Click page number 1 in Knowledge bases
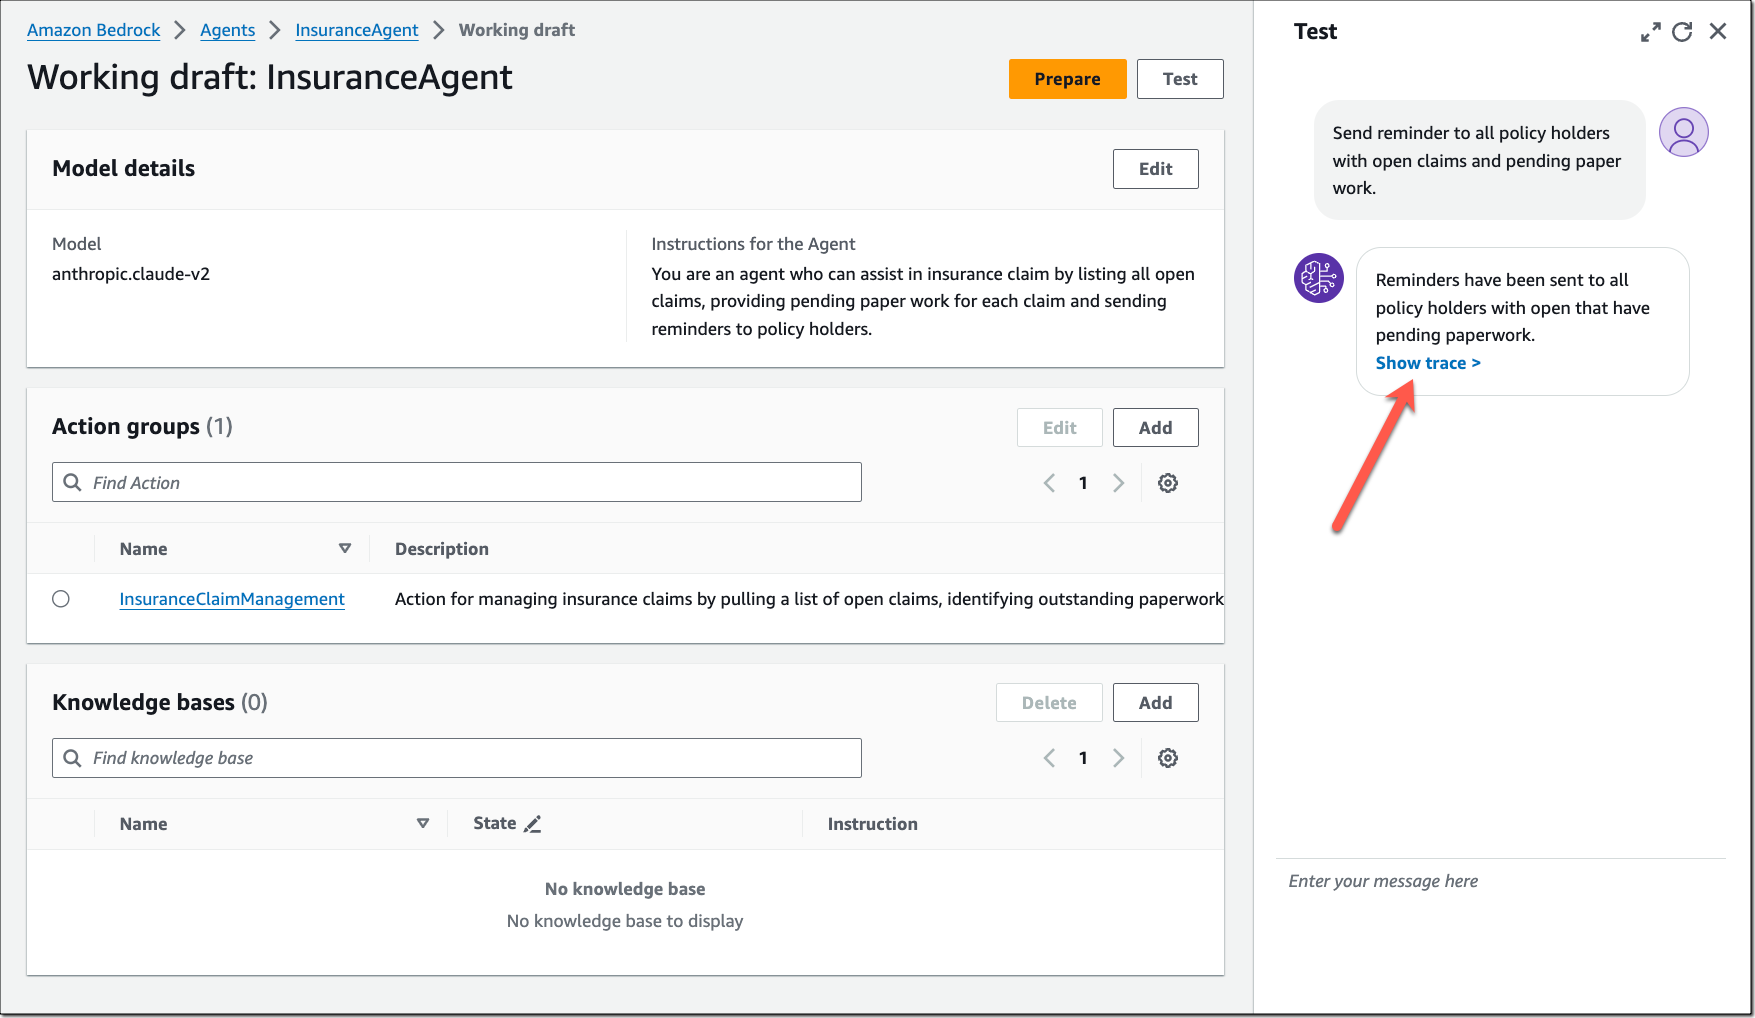 (x=1083, y=758)
